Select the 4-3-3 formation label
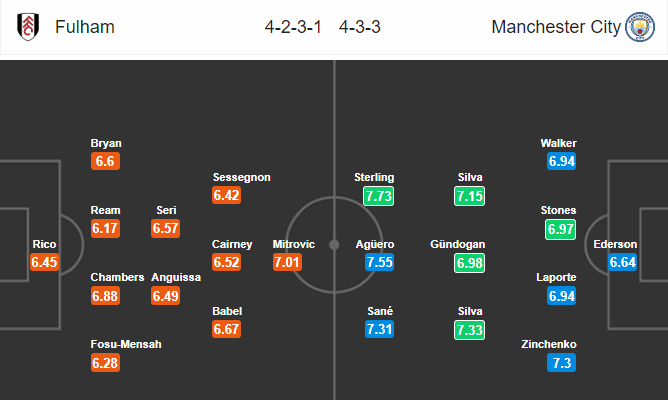 360,27
